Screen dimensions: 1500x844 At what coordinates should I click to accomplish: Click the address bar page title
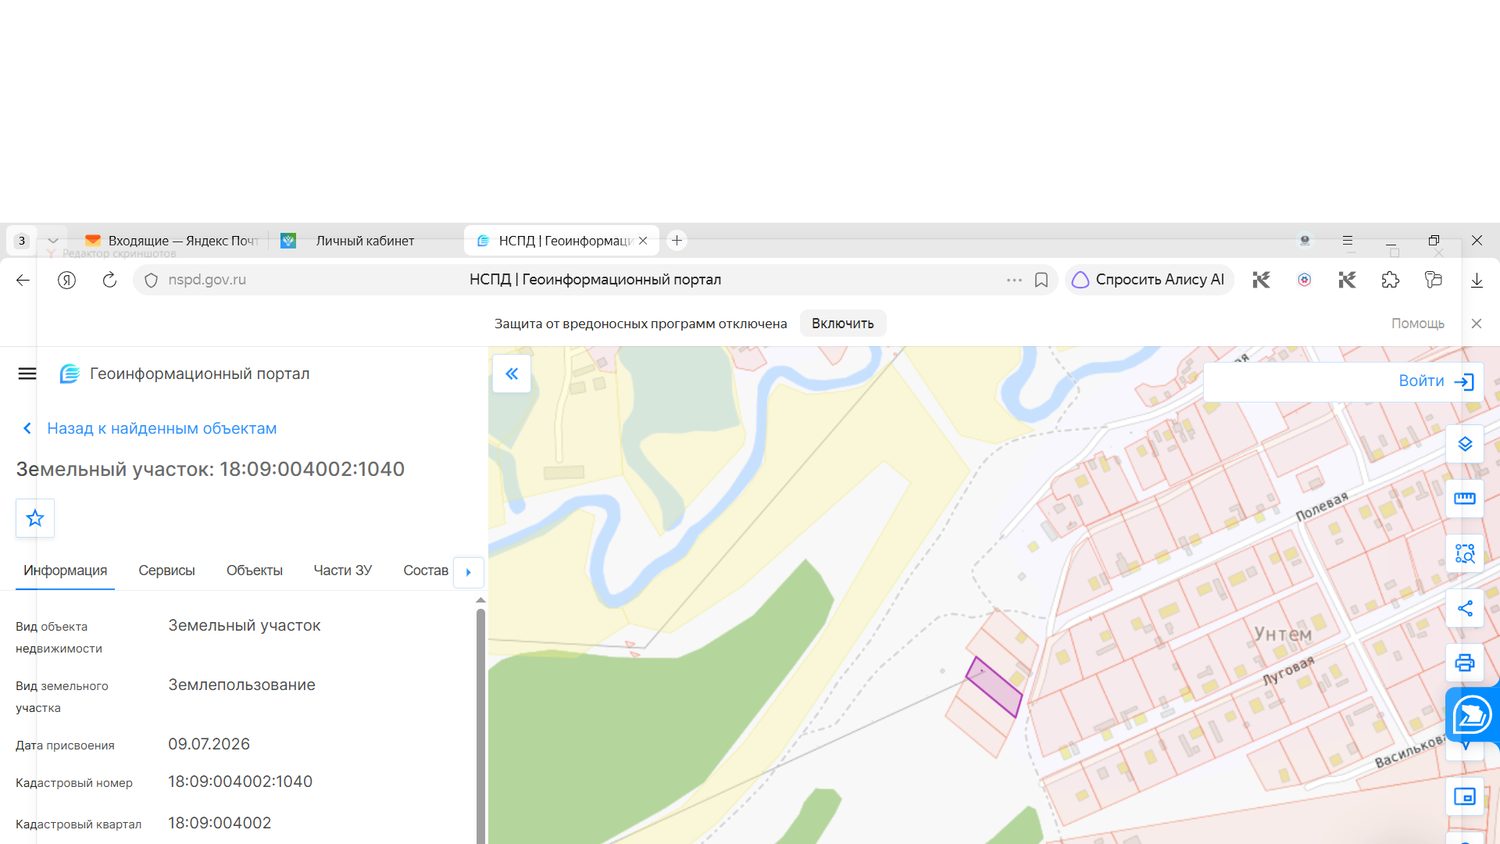pyautogui.click(x=595, y=280)
